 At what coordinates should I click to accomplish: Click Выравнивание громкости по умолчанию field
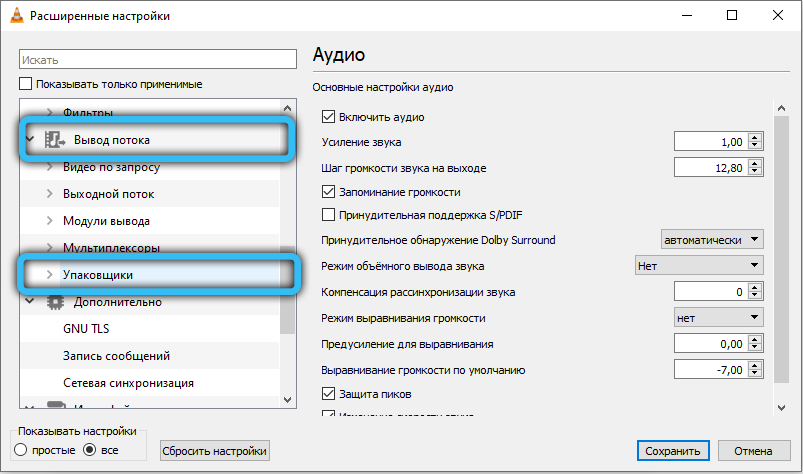tap(710, 370)
